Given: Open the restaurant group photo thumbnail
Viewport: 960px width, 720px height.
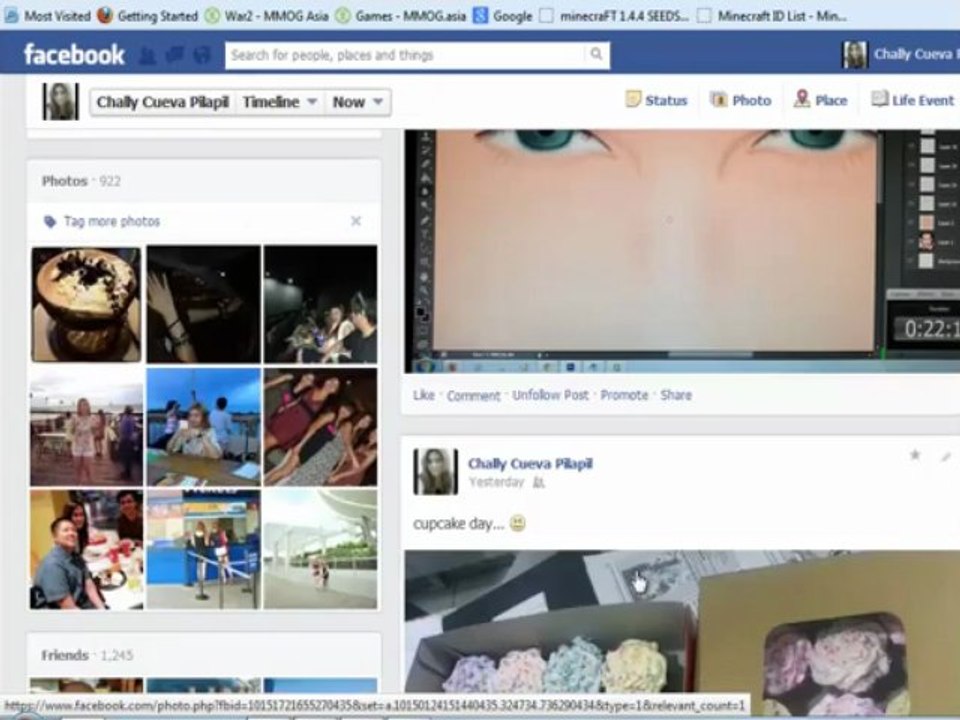Looking at the screenshot, I should 86,549.
